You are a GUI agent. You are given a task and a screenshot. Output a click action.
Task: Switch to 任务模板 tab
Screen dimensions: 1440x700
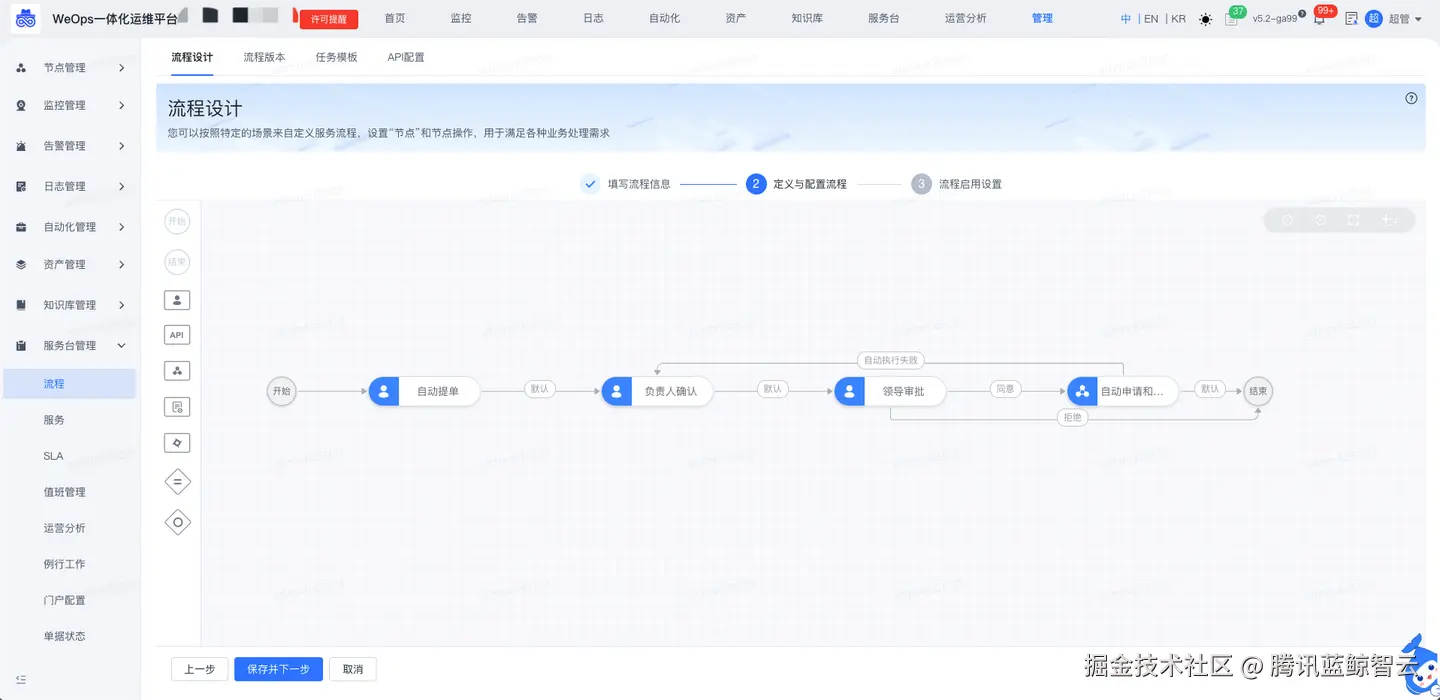click(x=336, y=57)
